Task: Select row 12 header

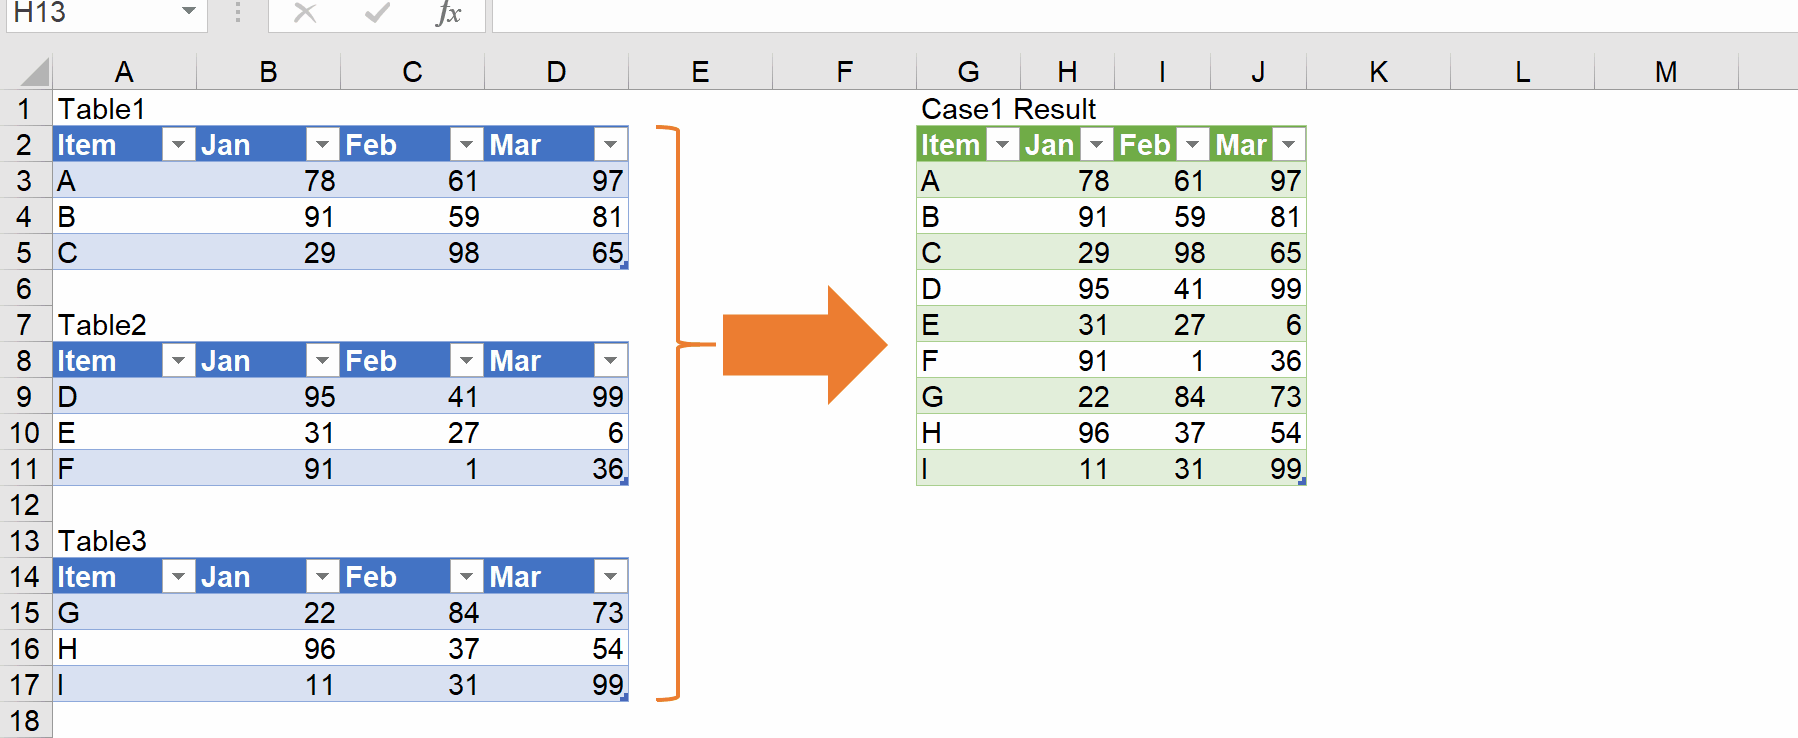Action: [25, 505]
